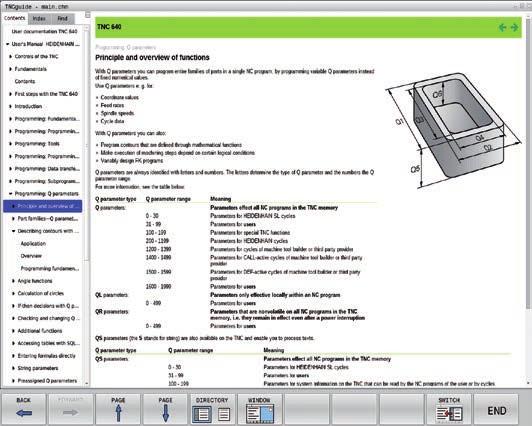The image size is (532, 426).
Task: Click the '200 - 1199' range cell
Action: point(157,241)
